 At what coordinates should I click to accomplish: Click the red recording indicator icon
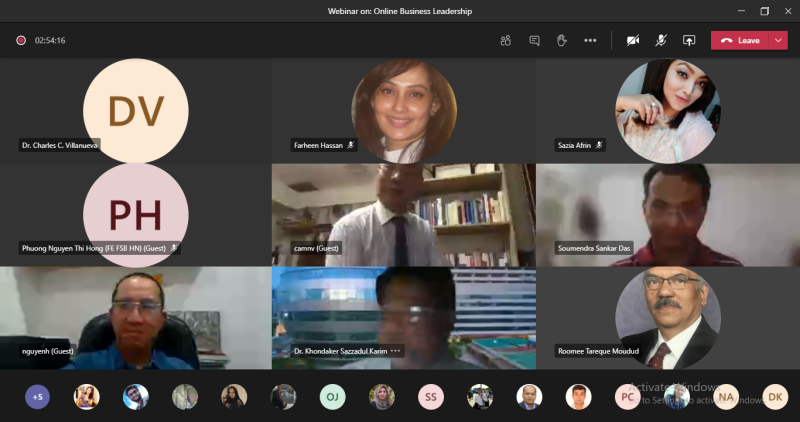pyautogui.click(x=21, y=40)
